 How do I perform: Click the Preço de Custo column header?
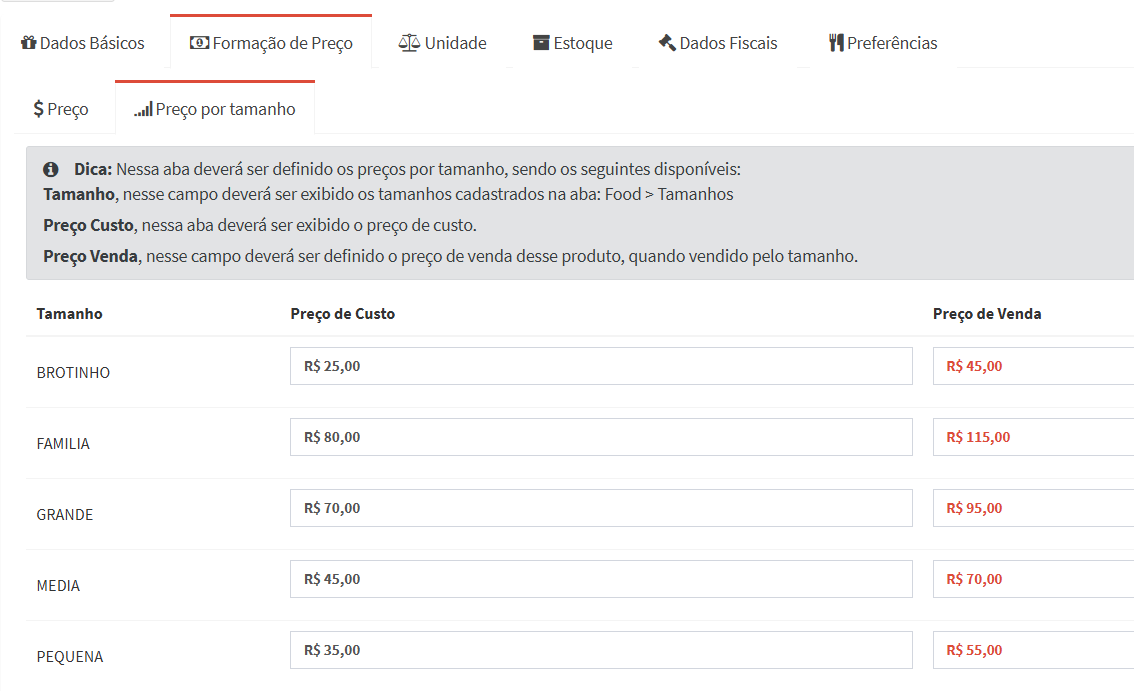[343, 314]
